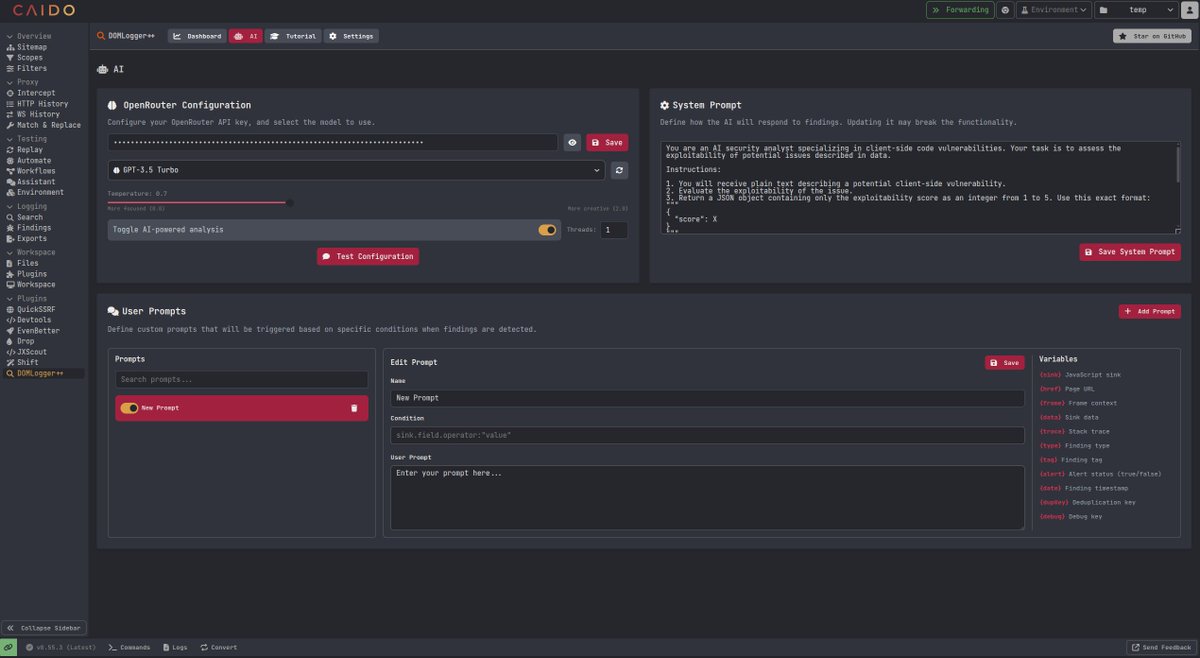The height and width of the screenshot is (658, 1200).
Task: Open WS History
Action: click(38, 114)
